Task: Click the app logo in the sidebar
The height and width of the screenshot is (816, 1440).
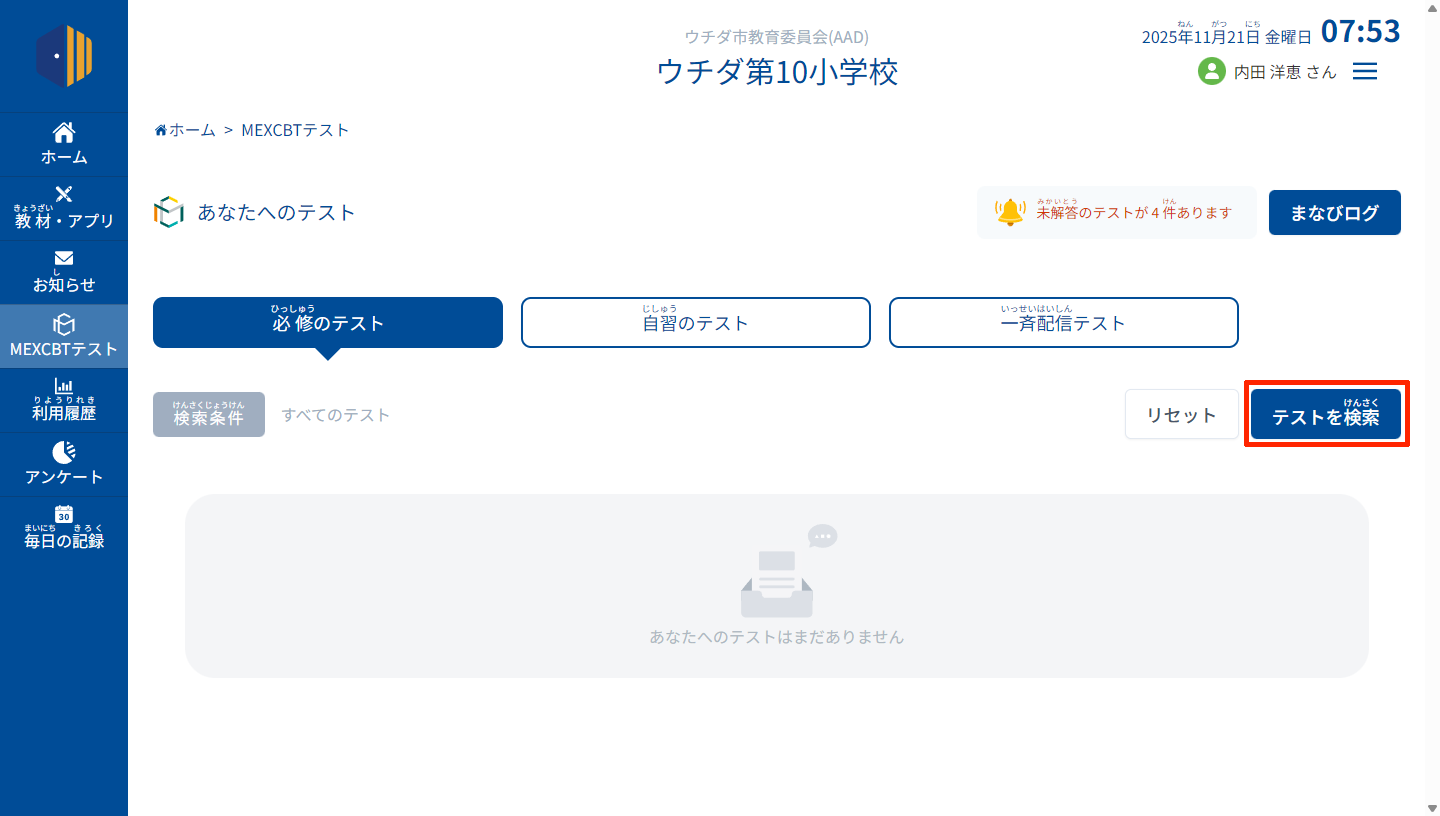Action: point(64,56)
